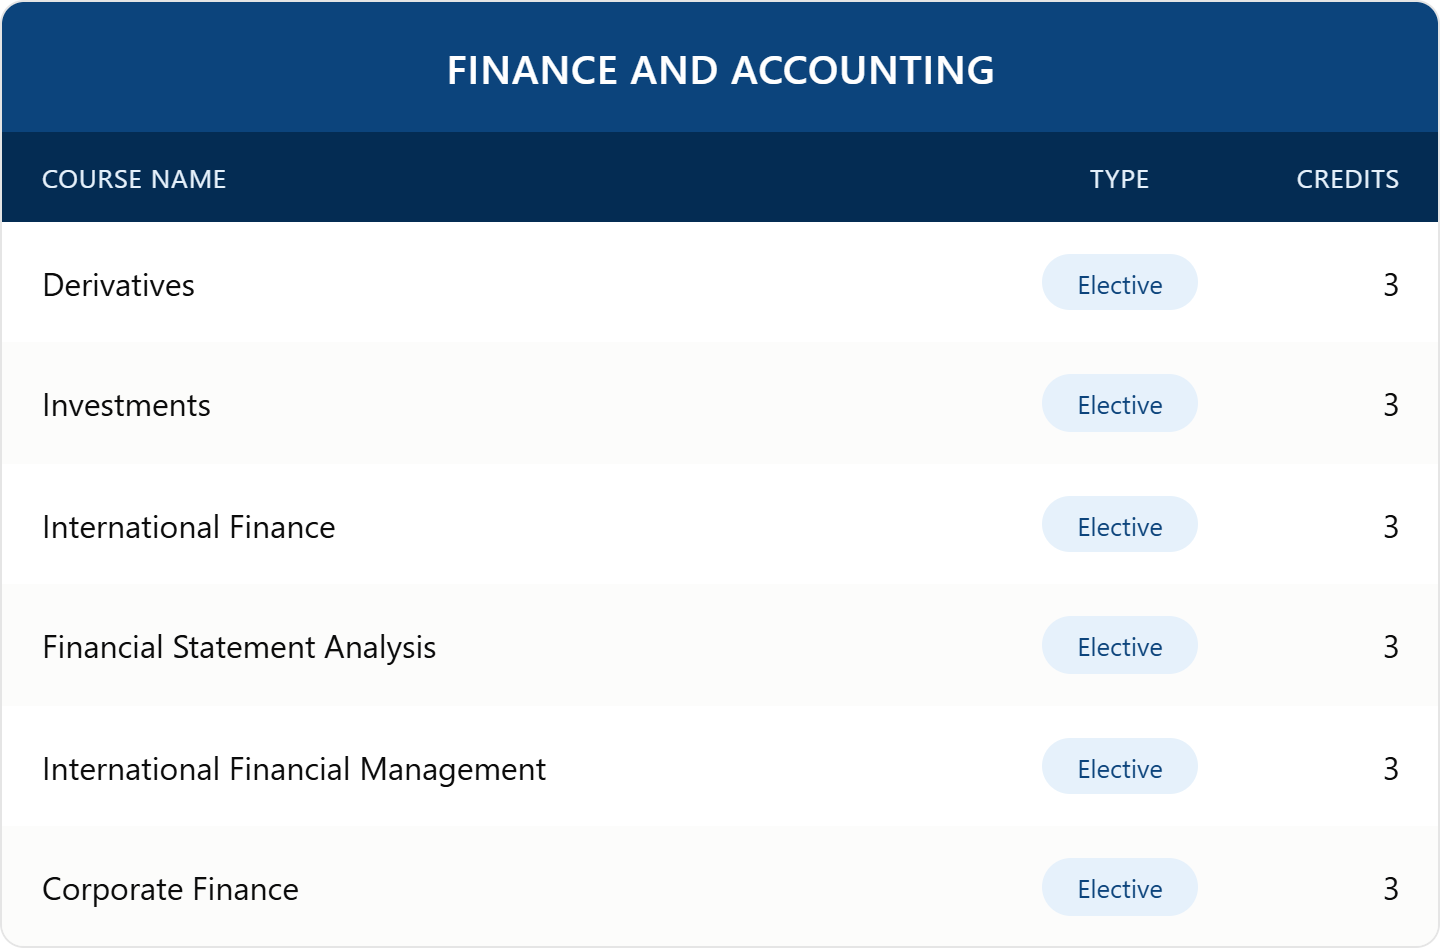Click Elective tag beside International Finance
The height and width of the screenshot is (948, 1440).
(x=1120, y=525)
